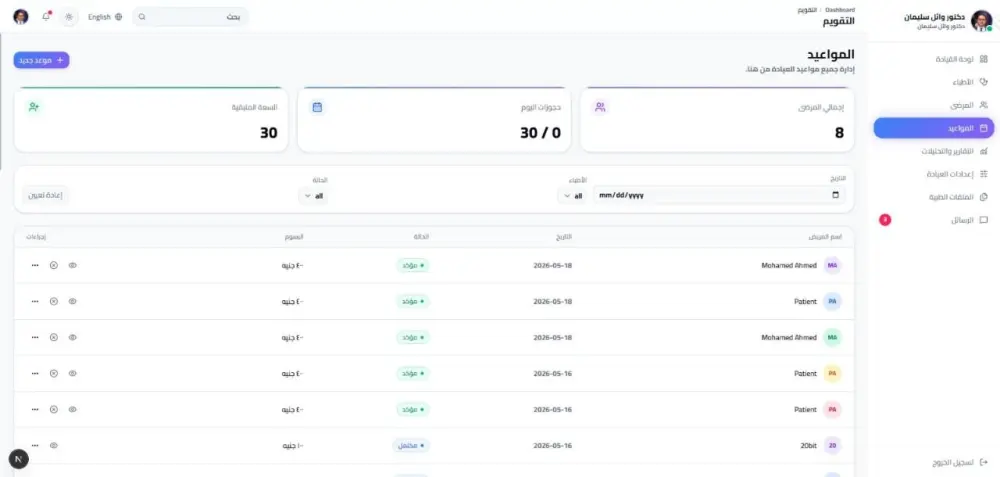
Task: Open more actions for purple-avatar Mohamed Ahmed row
Action: point(34,265)
